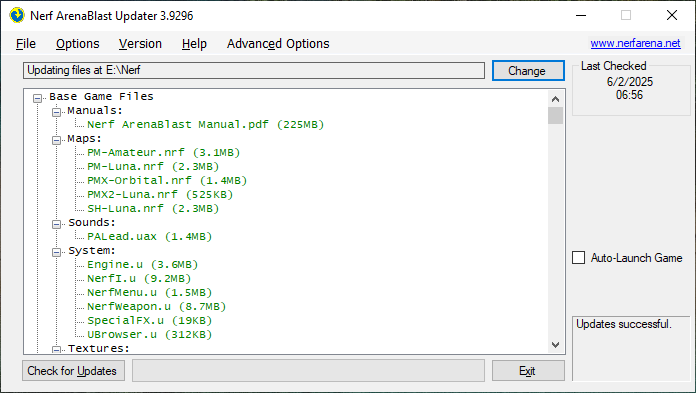Click the Updating files at E:\Nerf path field
Image resolution: width=696 pixels, height=393 pixels.
point(254,71)
